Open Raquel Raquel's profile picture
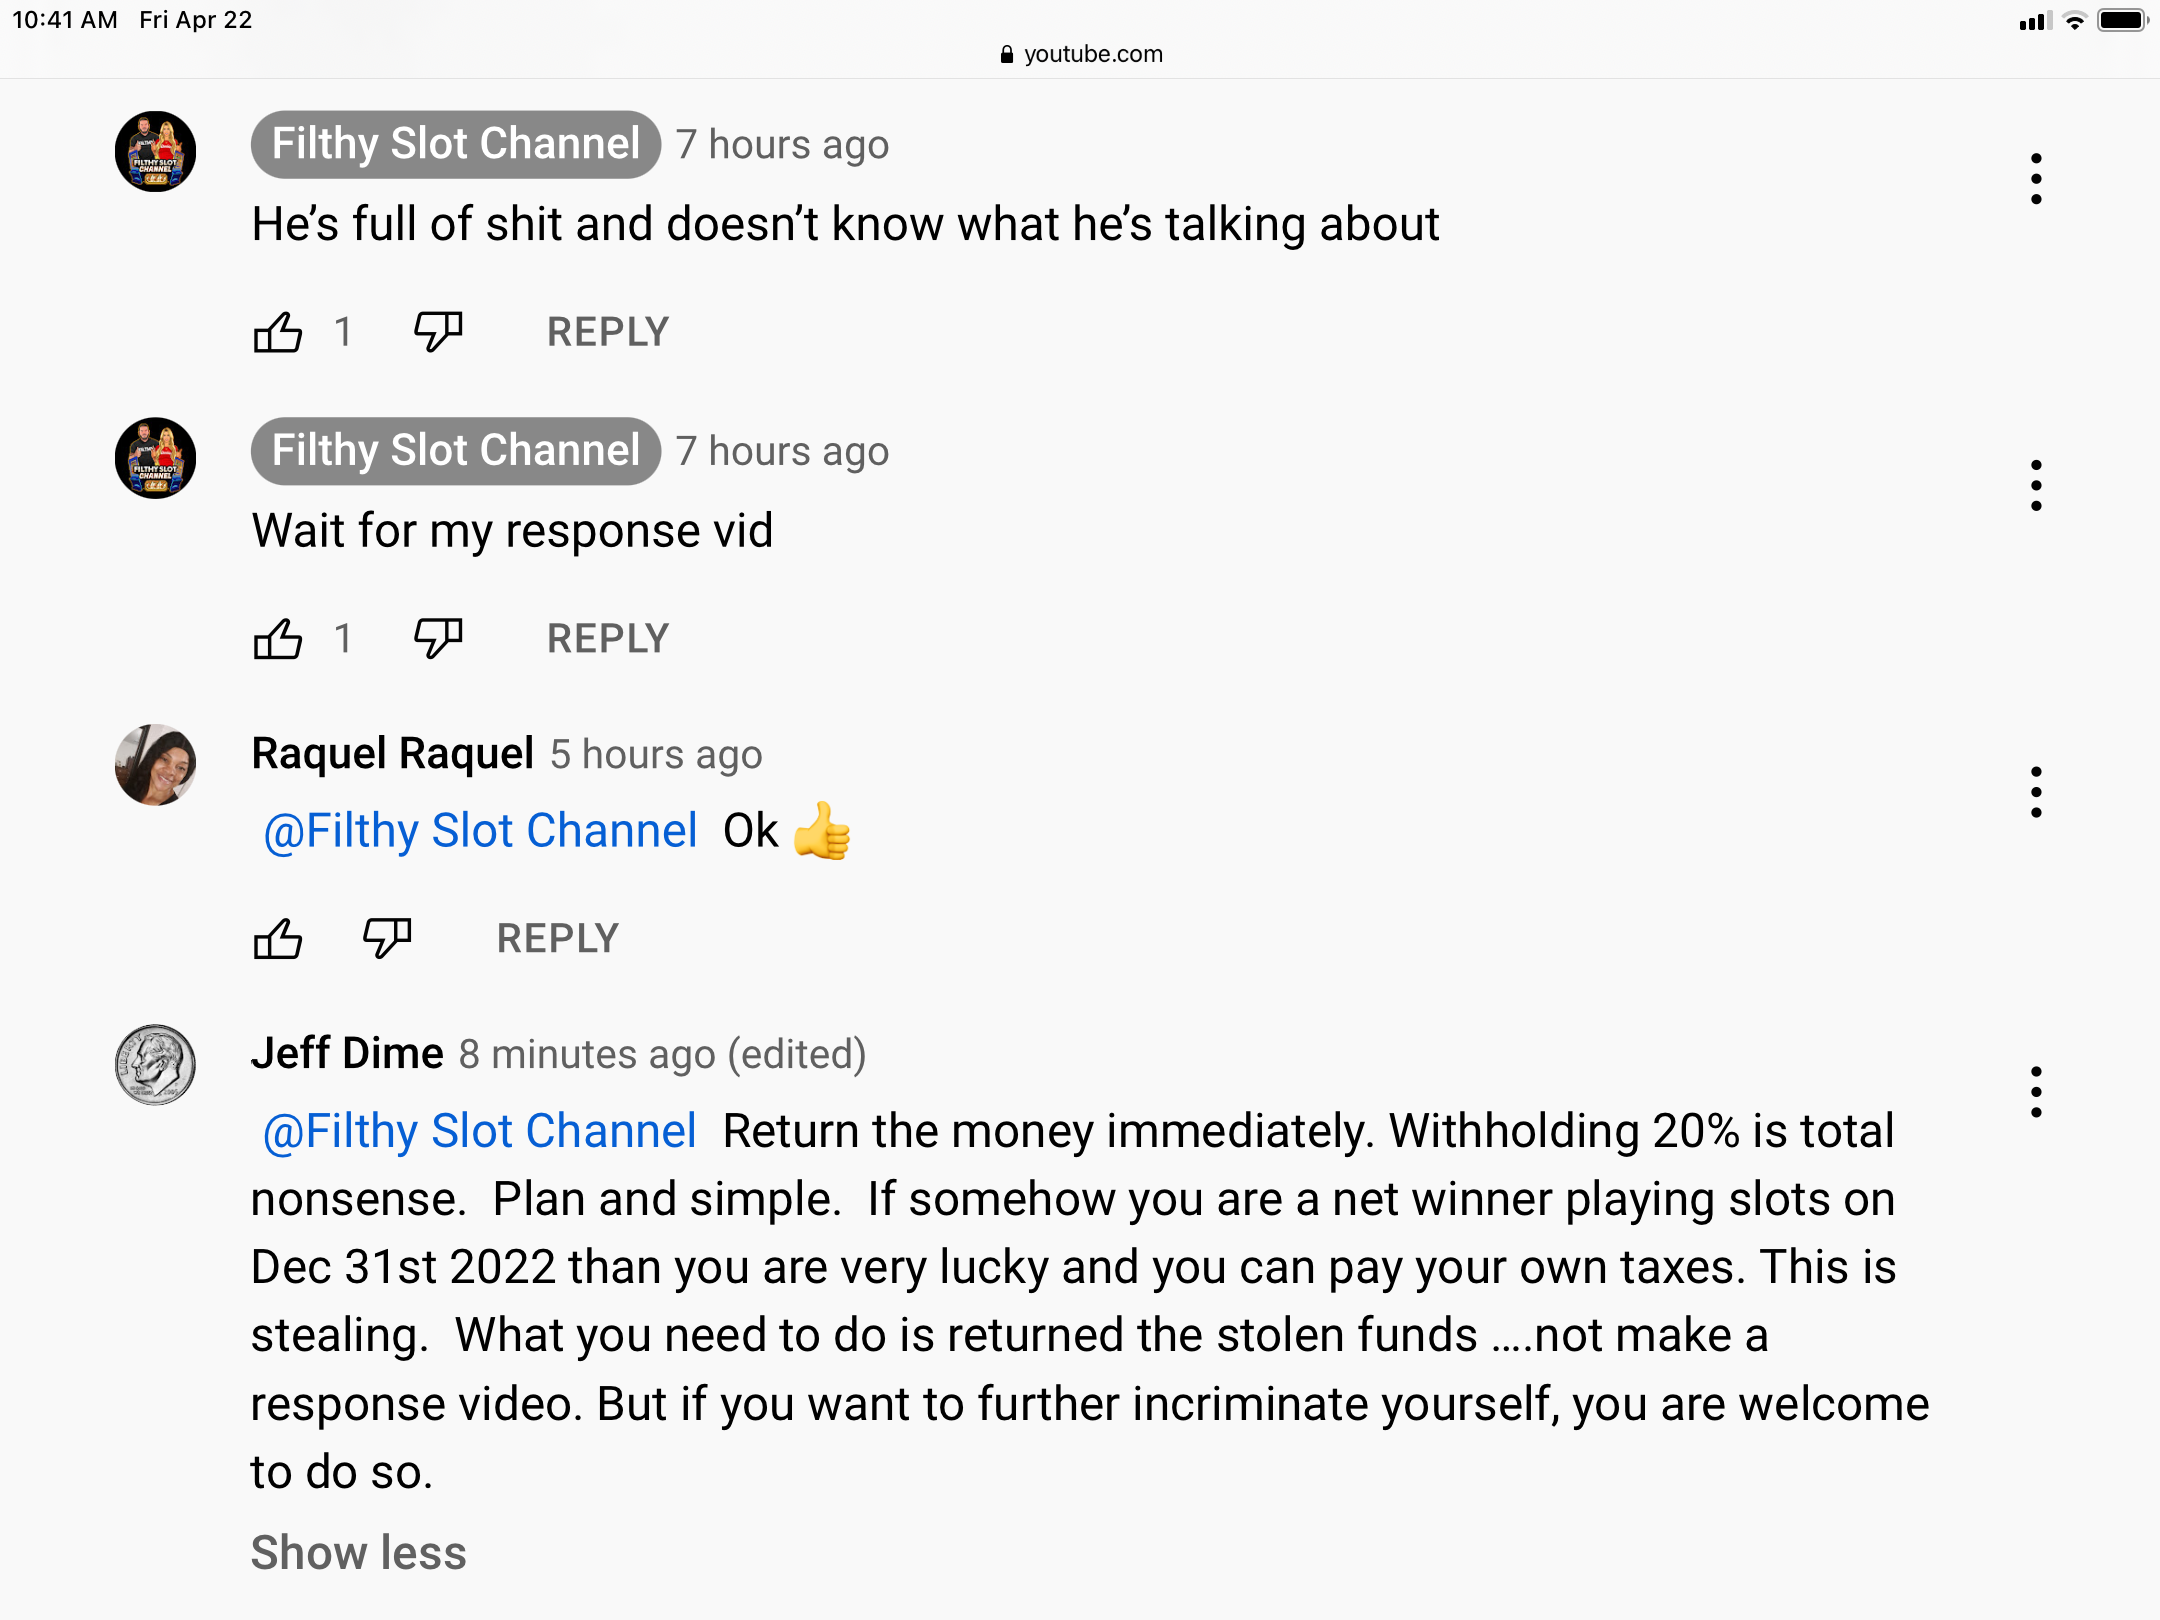The width and height of the screenshot is (2160, 1620). point(155,765)
